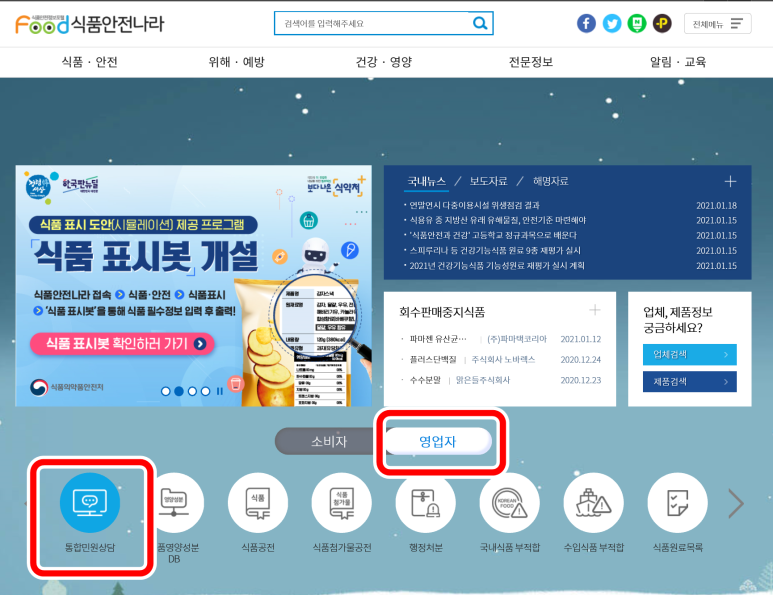Image resolution: width=773 pixels, height=595 pixels.
Task: Click the 회수판매중지식품 heading
Action: coord(442,312)
